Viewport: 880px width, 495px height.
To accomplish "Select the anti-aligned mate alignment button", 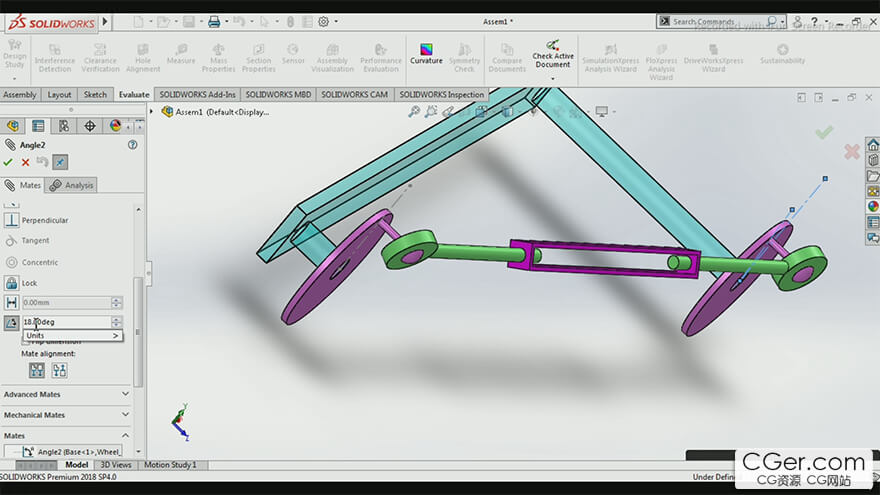I will click(59, 370).
